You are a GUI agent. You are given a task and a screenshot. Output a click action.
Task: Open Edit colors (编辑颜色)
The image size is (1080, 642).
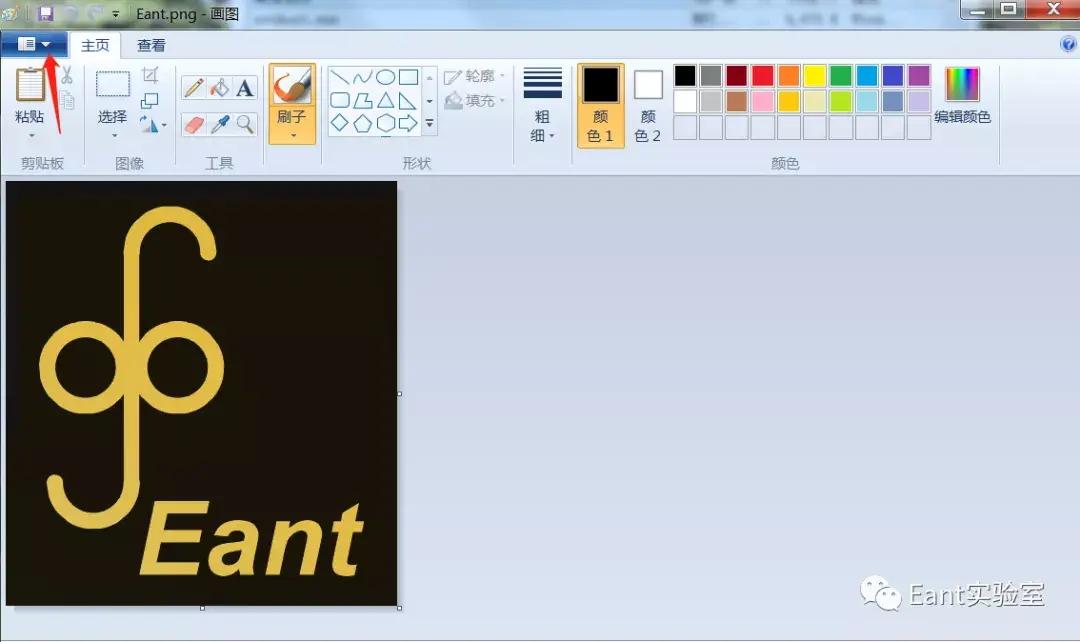pyautogui.click(x=962, y=96)
